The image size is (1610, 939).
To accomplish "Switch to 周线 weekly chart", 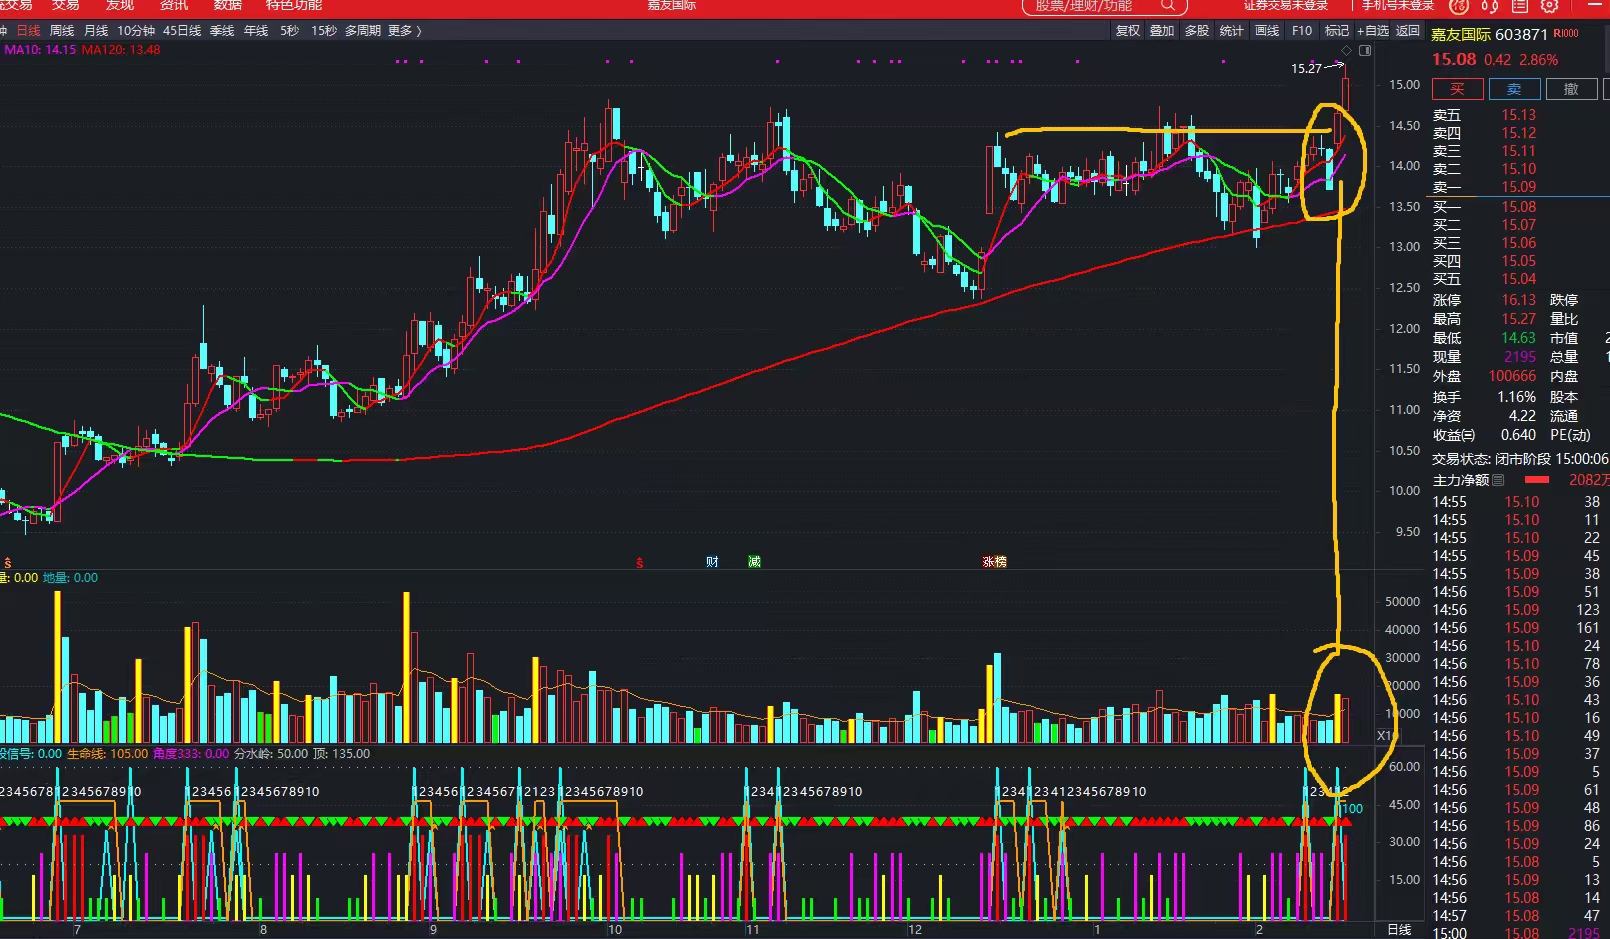I will point(62,31).
